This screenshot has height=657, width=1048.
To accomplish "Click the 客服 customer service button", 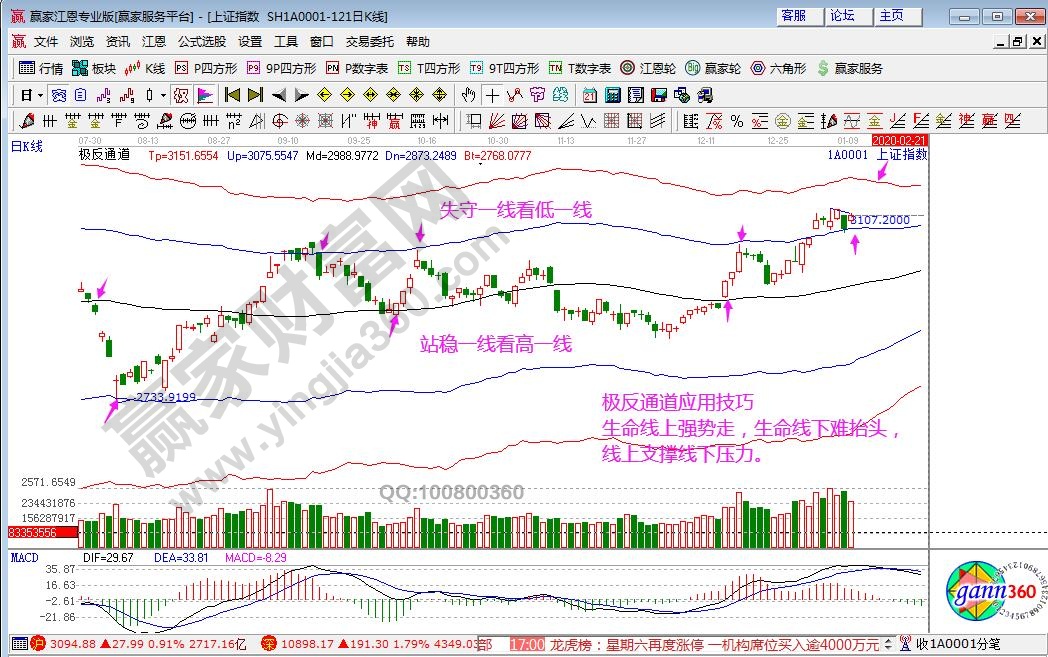I will (793, 16).
